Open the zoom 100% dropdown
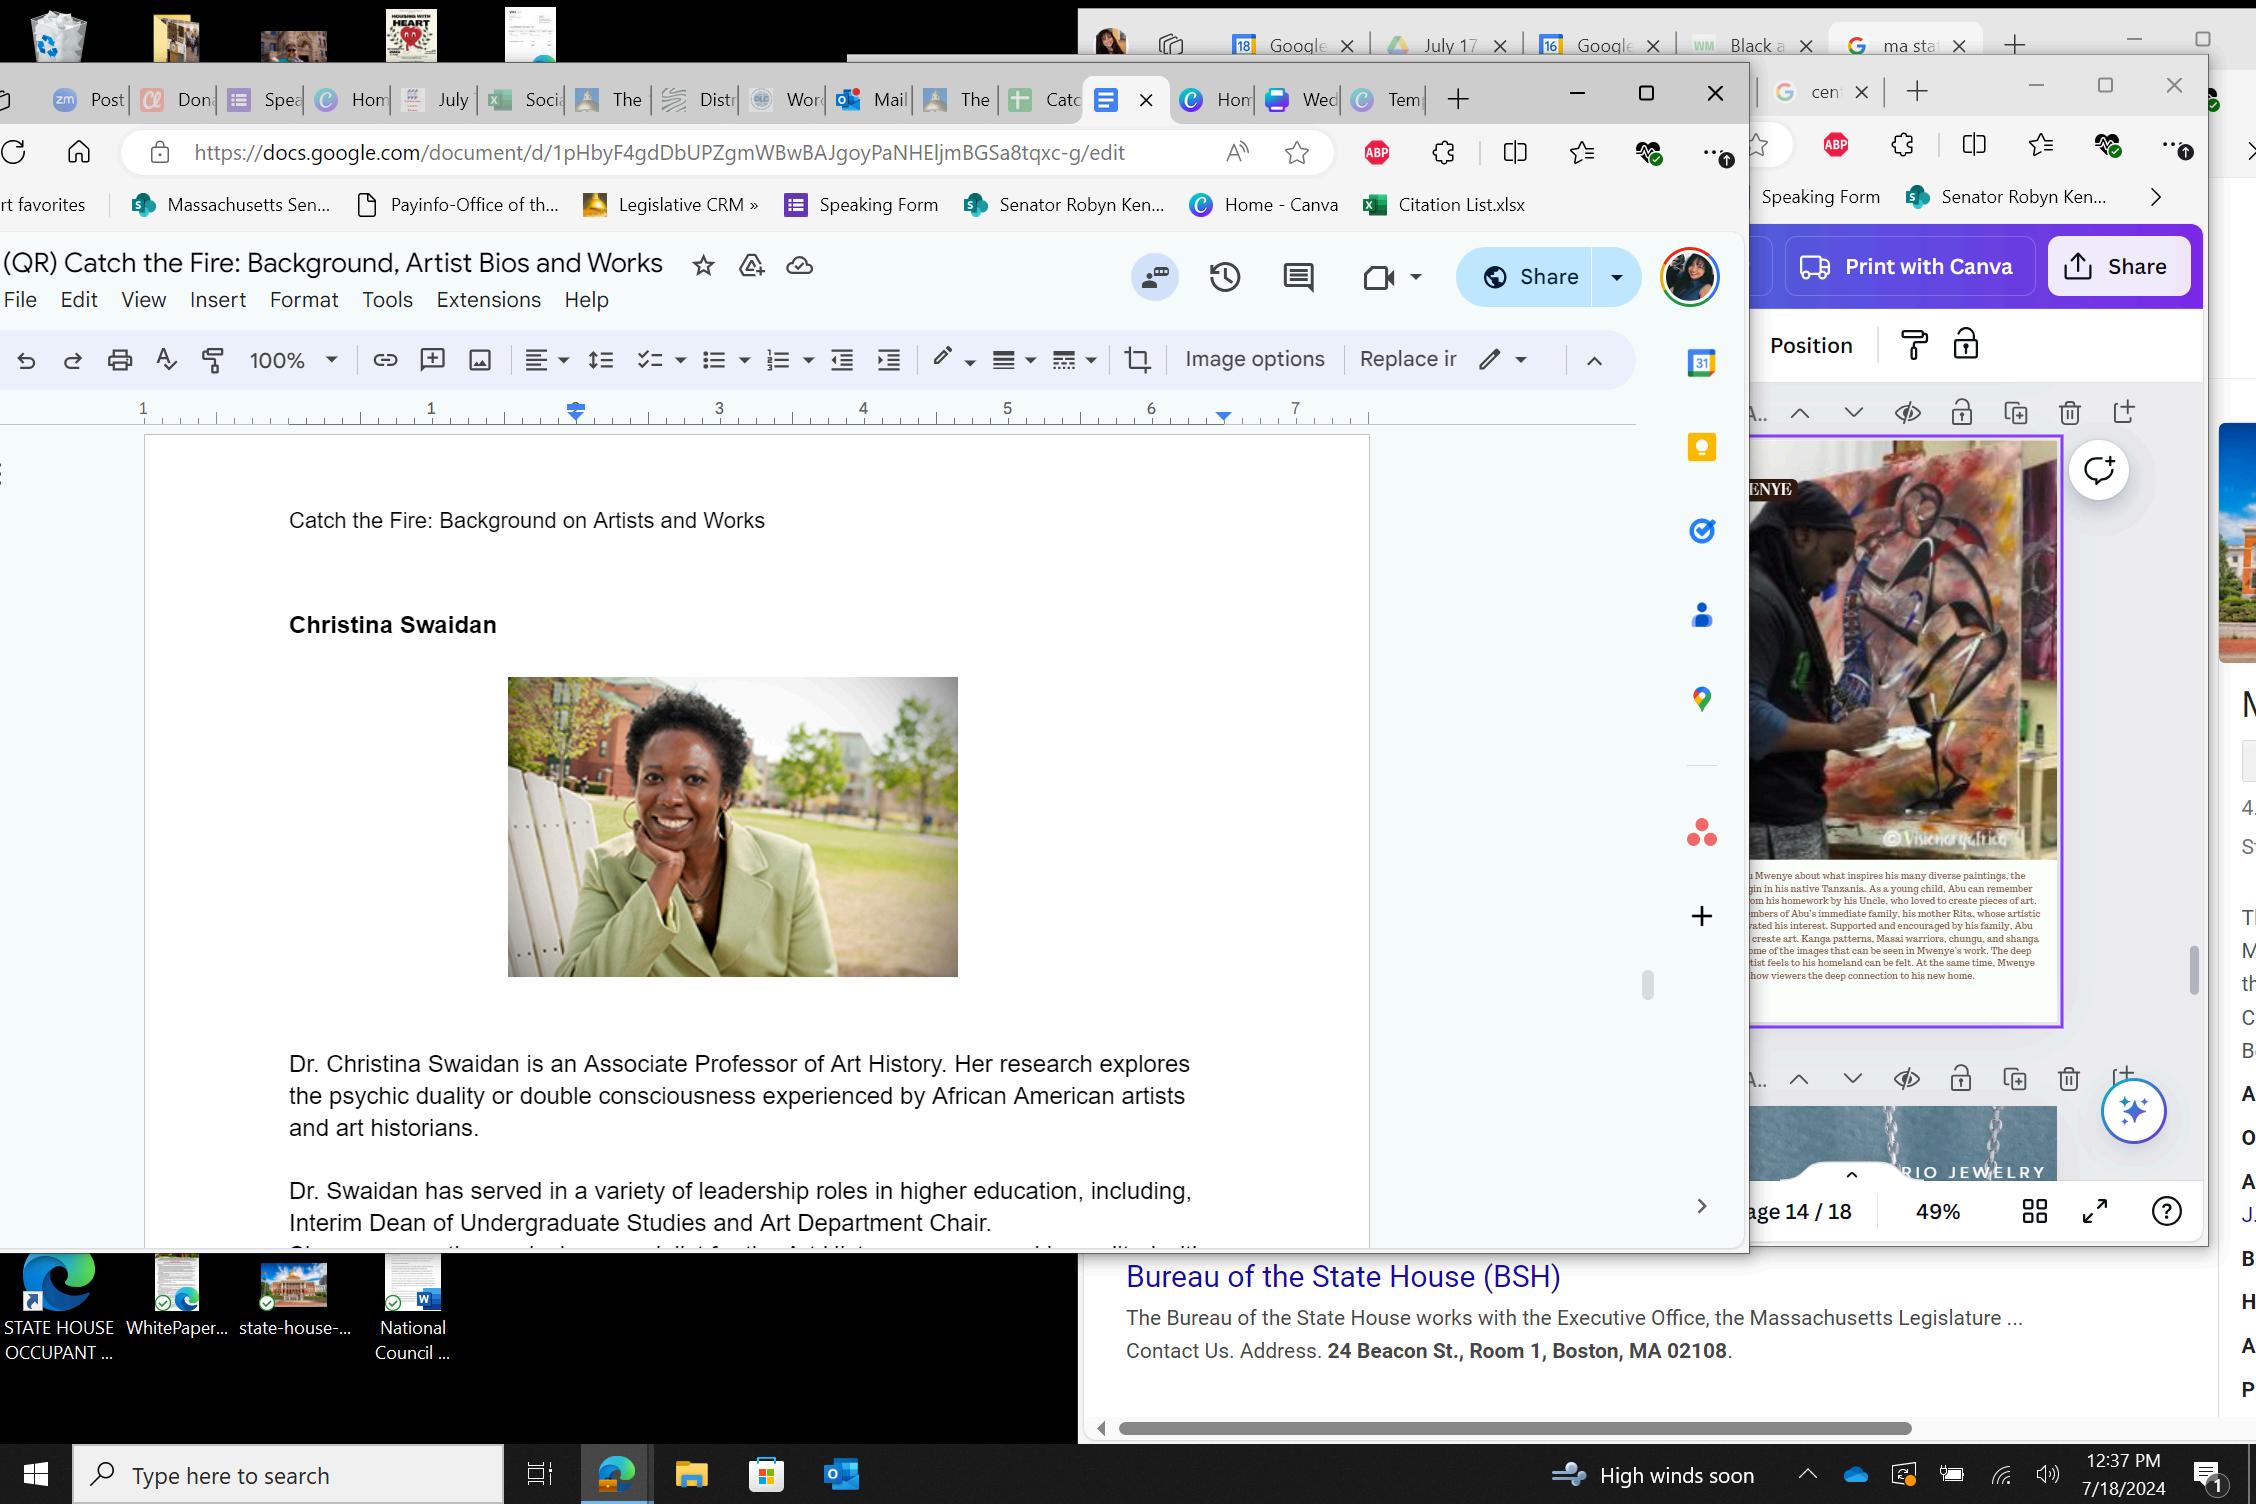The width and height of the screenshot is (2256, 1504). coord(293,360)
